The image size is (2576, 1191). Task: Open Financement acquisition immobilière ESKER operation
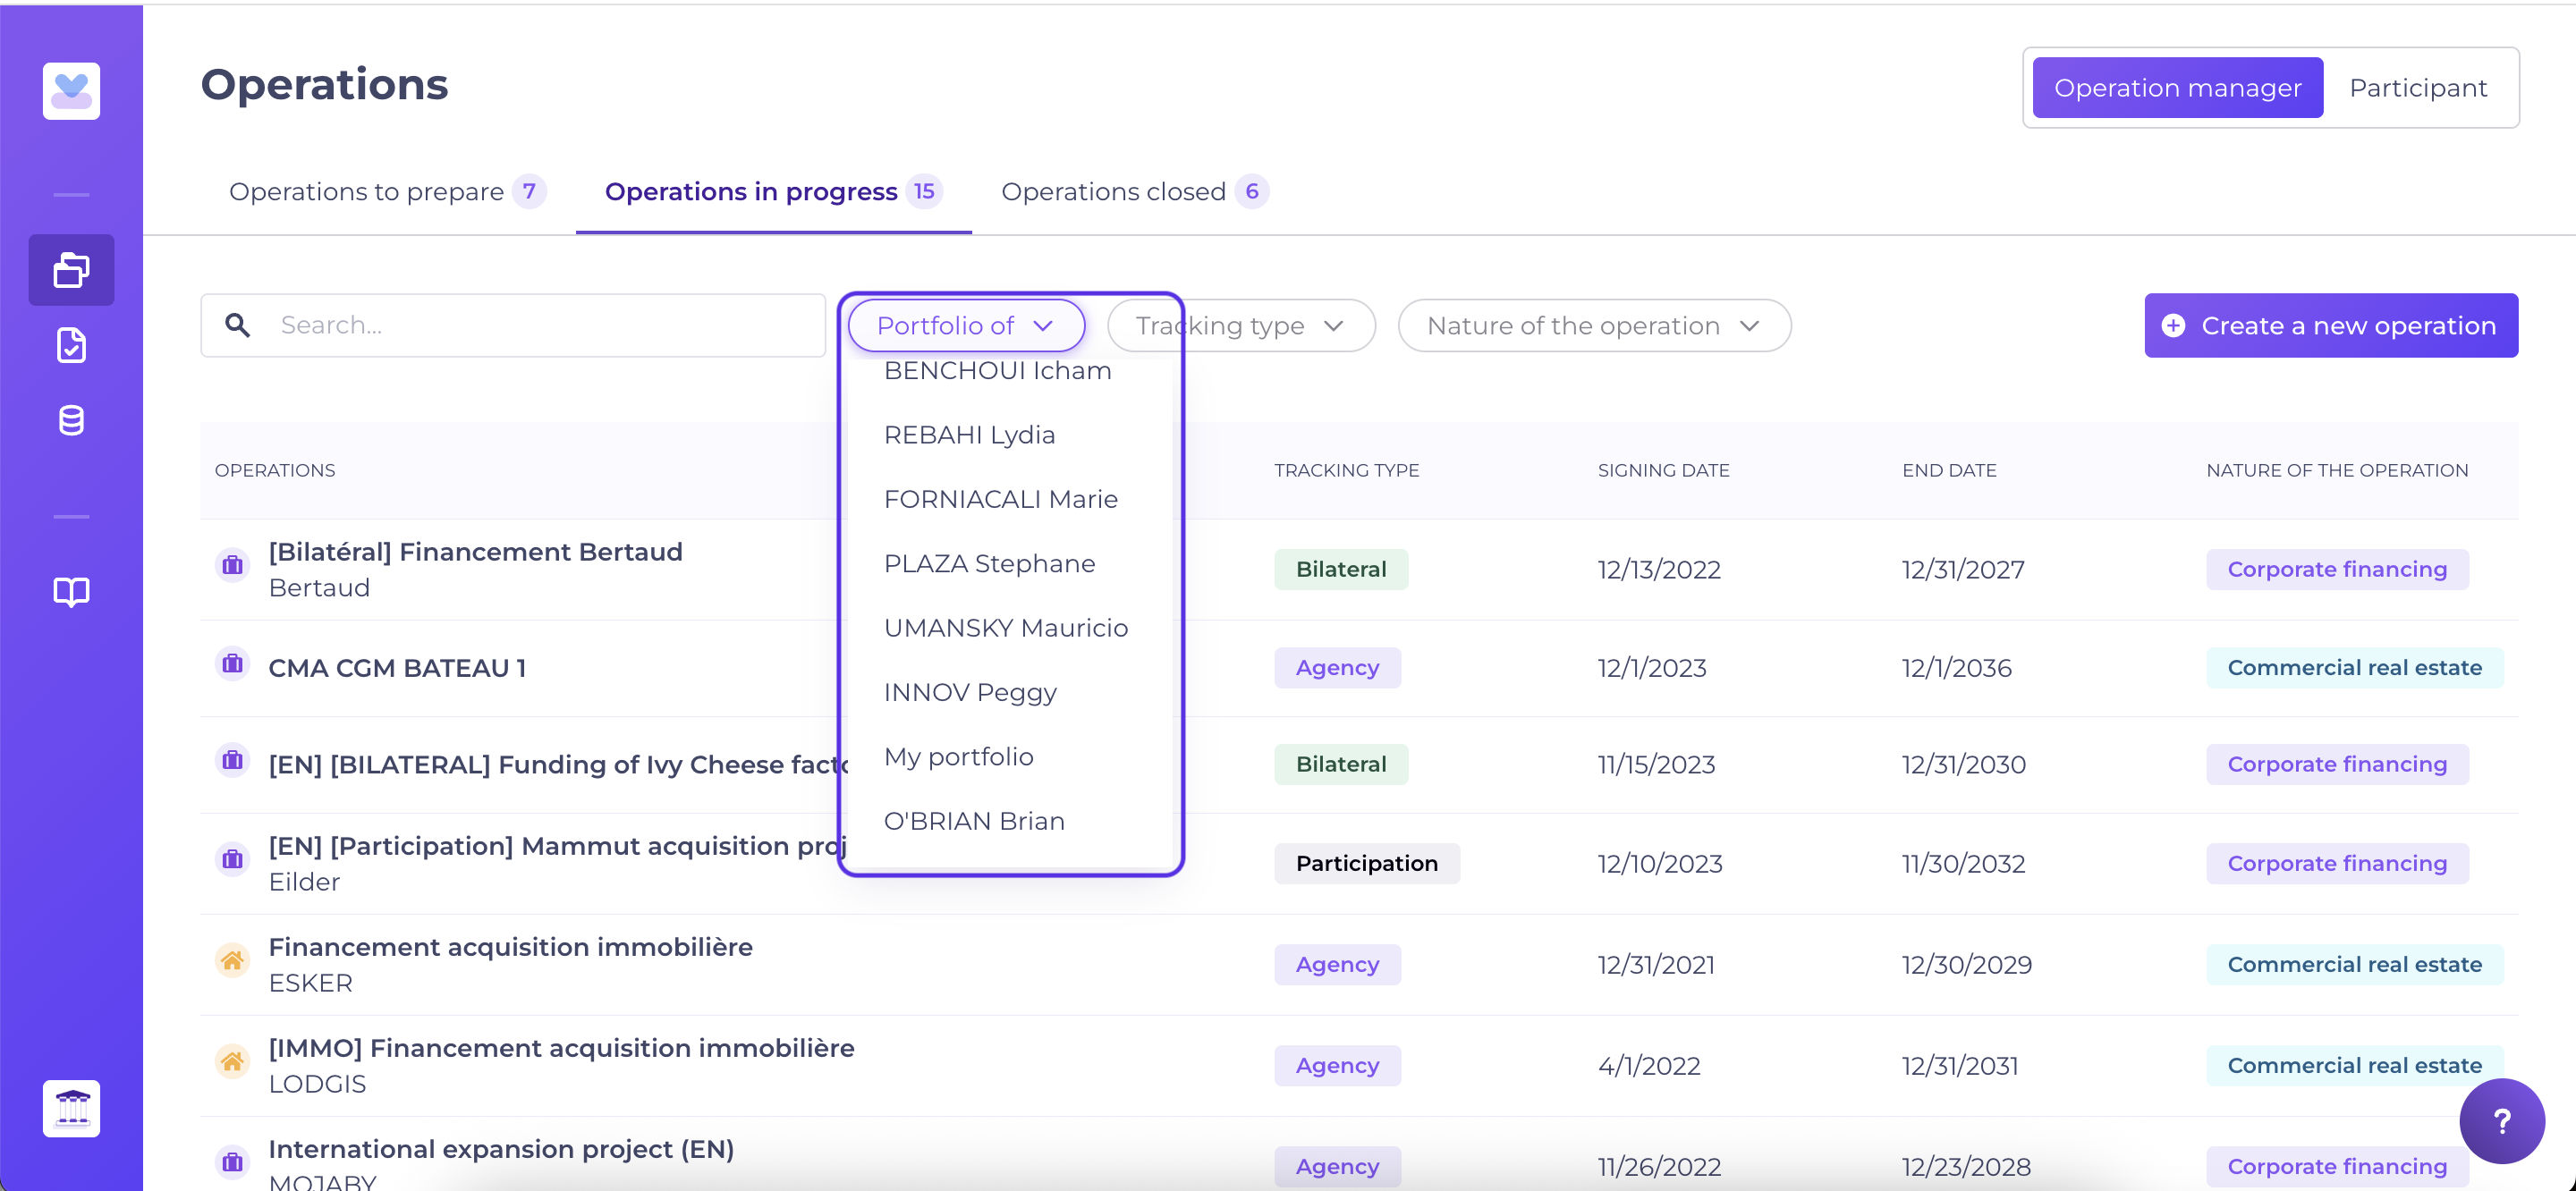510,947
